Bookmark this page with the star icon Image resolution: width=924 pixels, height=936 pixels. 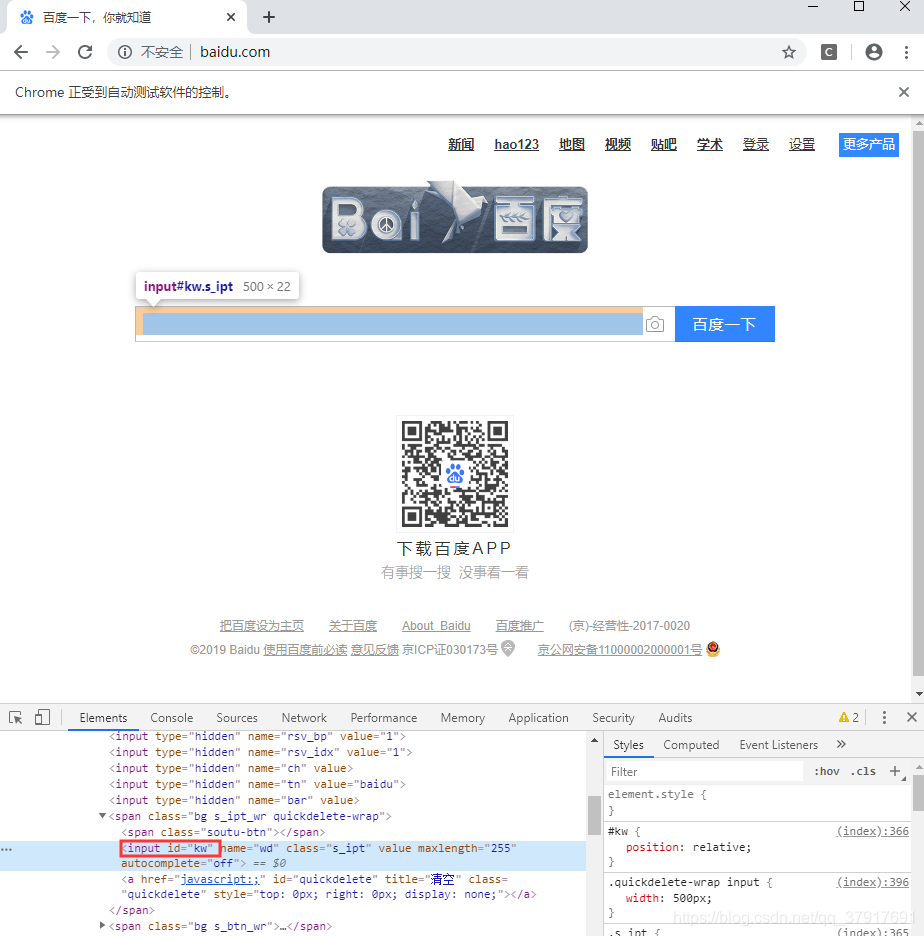coord(789,53)
